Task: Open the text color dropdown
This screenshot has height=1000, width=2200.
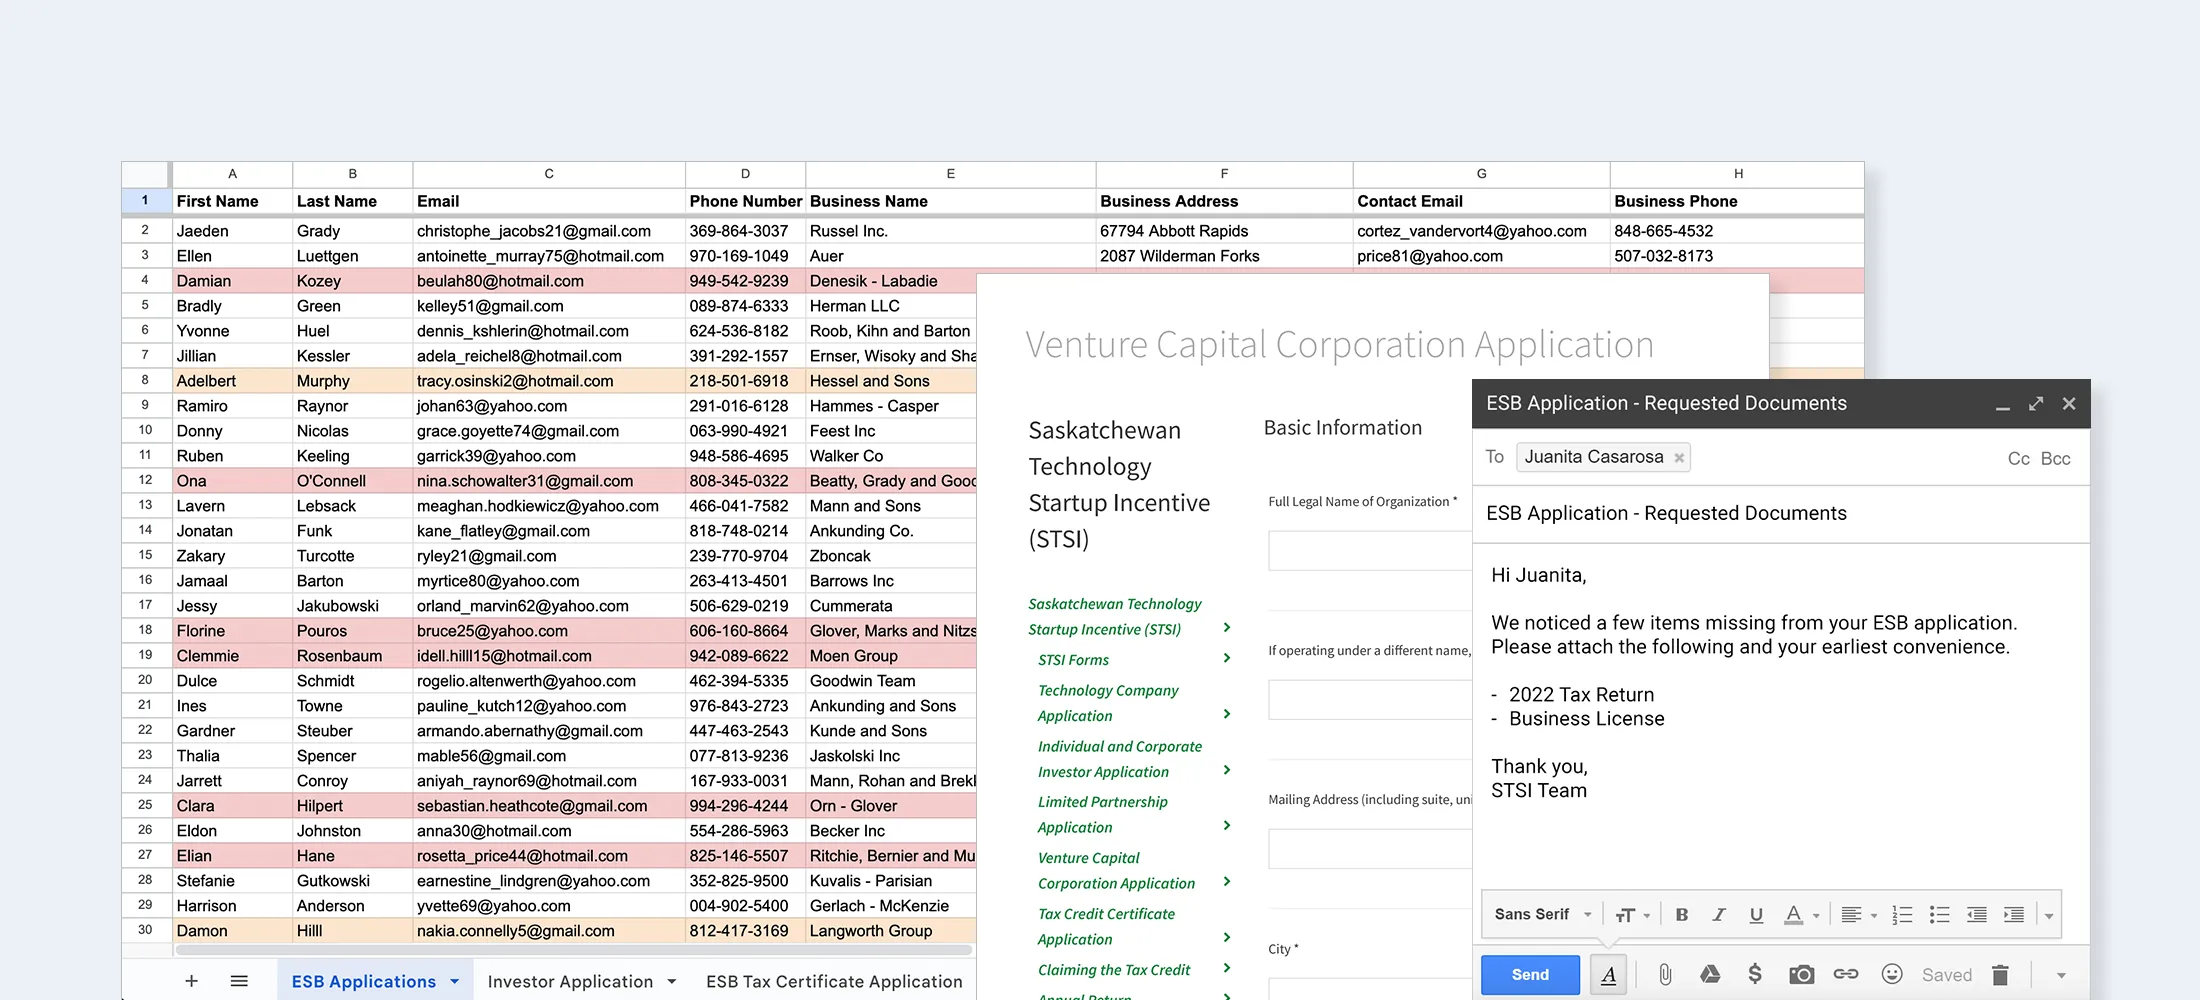Action: (1800, 914)
